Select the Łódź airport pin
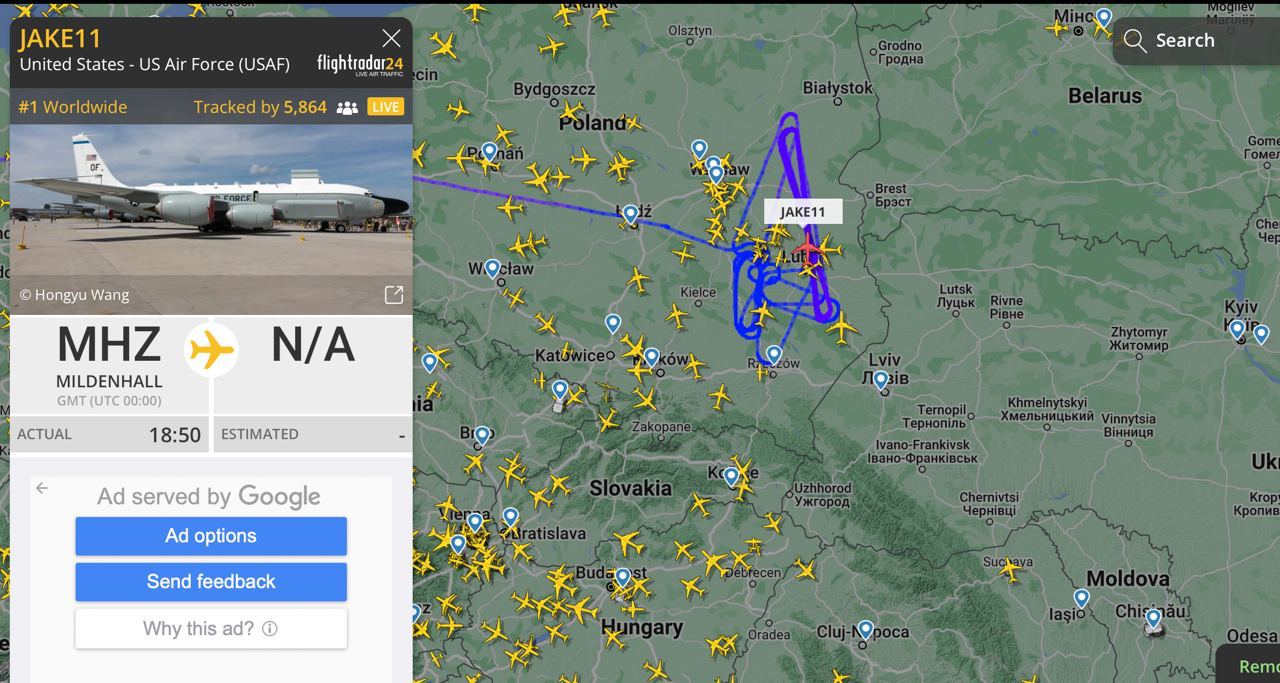Viewport: 1280px width, 683px height. (x=630, y=214)
